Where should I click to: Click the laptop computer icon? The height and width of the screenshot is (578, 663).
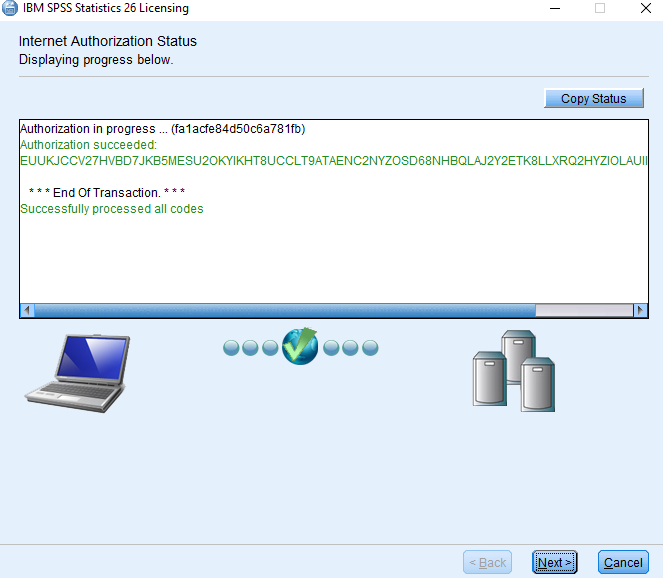click(77, 373)
